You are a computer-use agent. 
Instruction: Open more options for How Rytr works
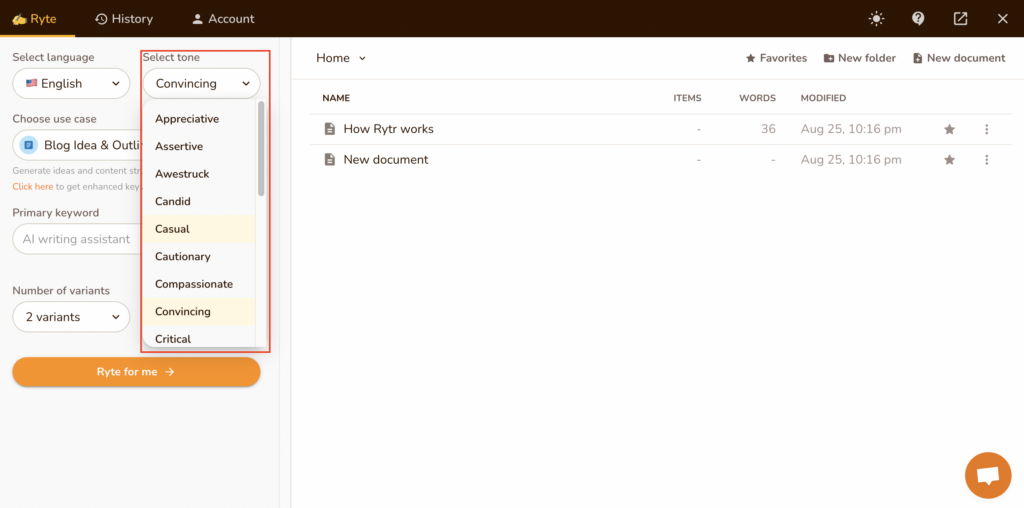coord(986,129)
